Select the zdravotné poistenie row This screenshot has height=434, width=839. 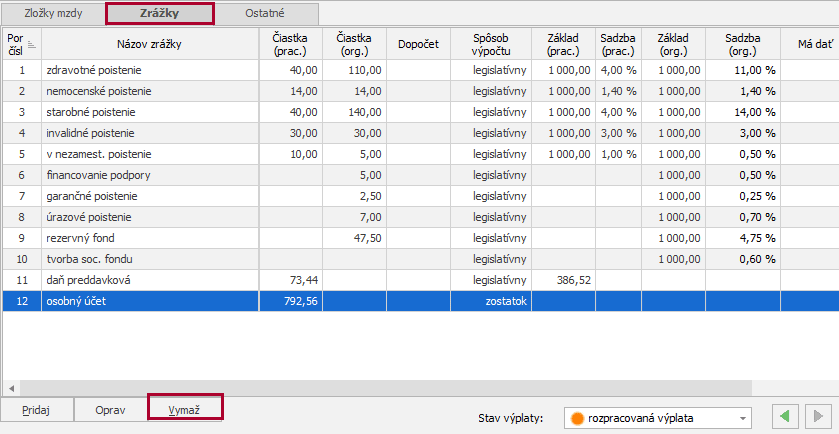150,70
